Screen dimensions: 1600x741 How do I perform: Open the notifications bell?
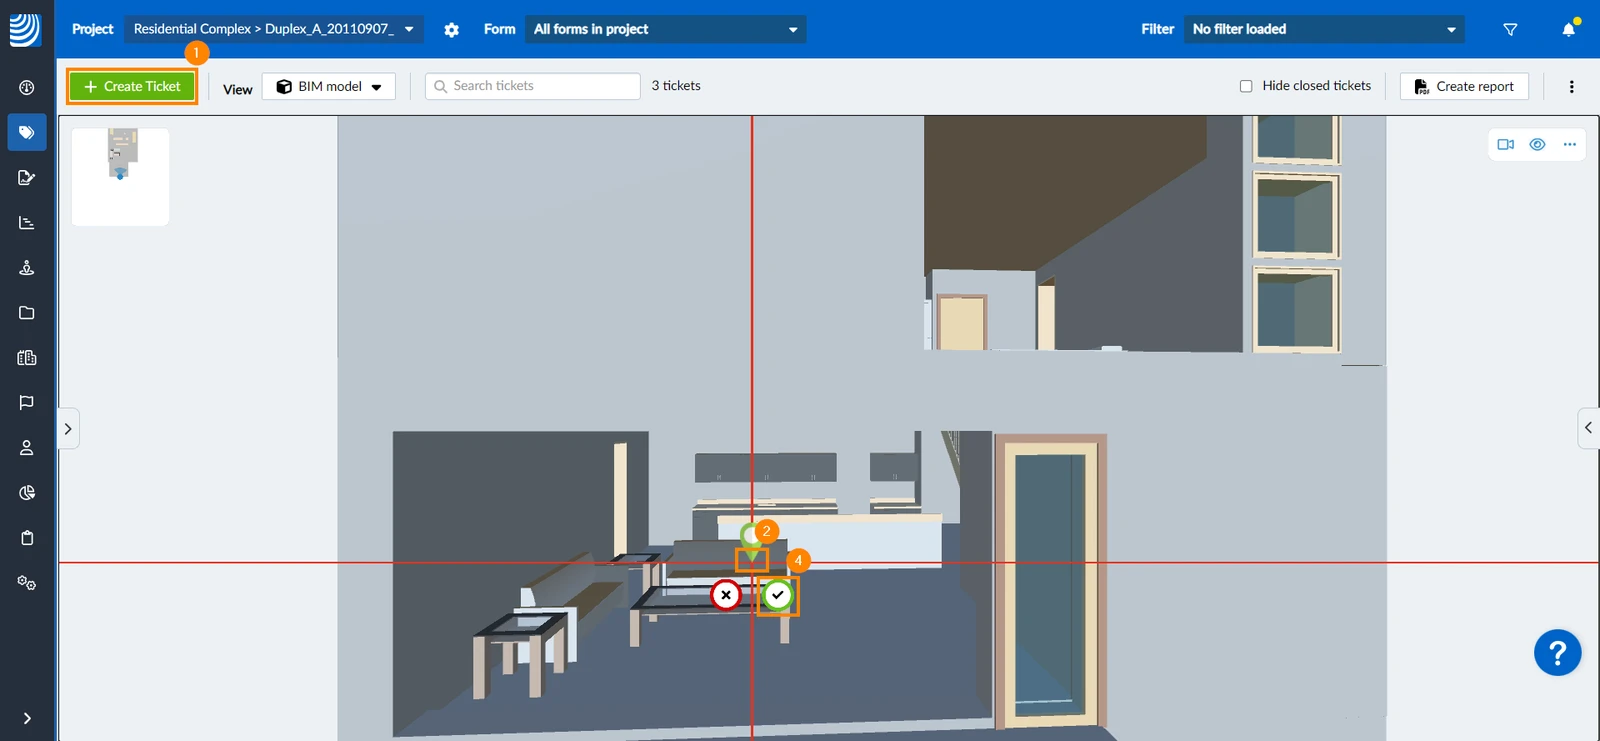coord(1569,29)
